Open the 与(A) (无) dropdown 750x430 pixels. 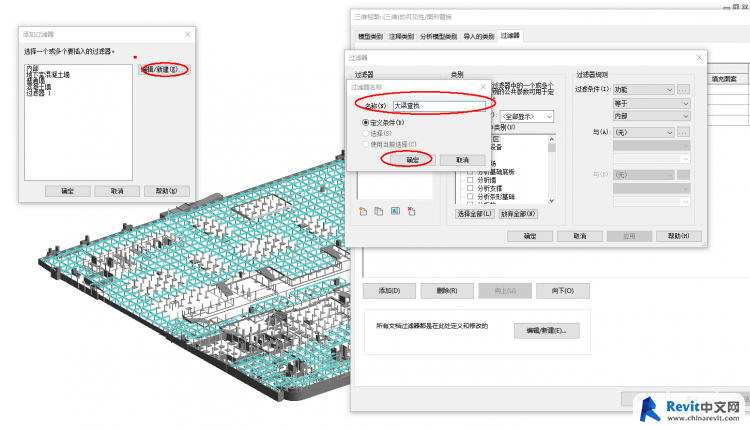[644, 132]
